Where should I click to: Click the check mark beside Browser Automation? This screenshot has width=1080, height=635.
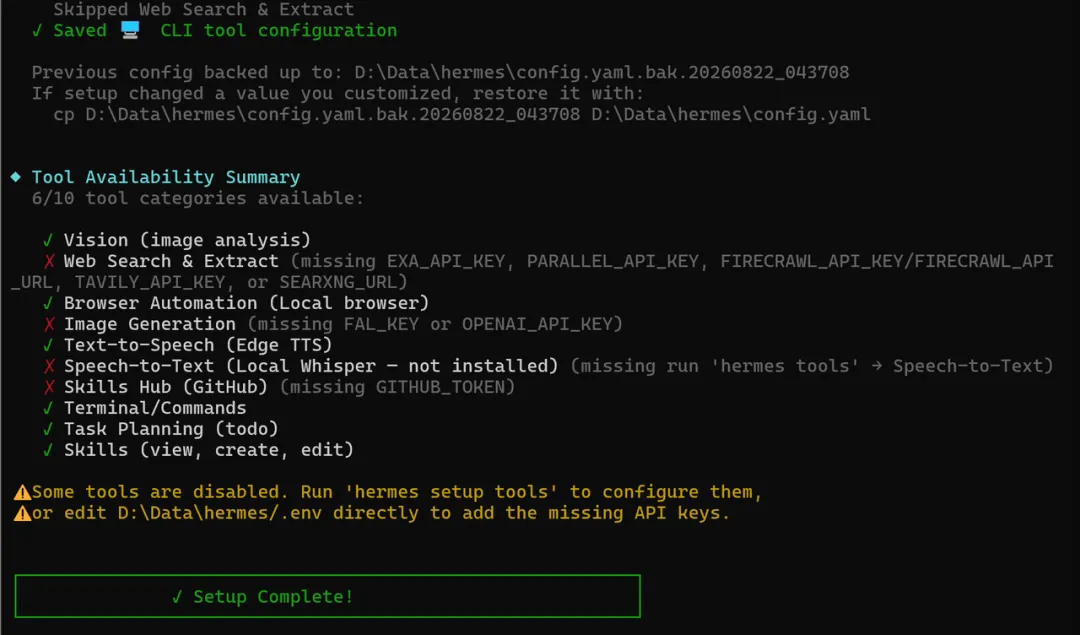coord(48,303)
